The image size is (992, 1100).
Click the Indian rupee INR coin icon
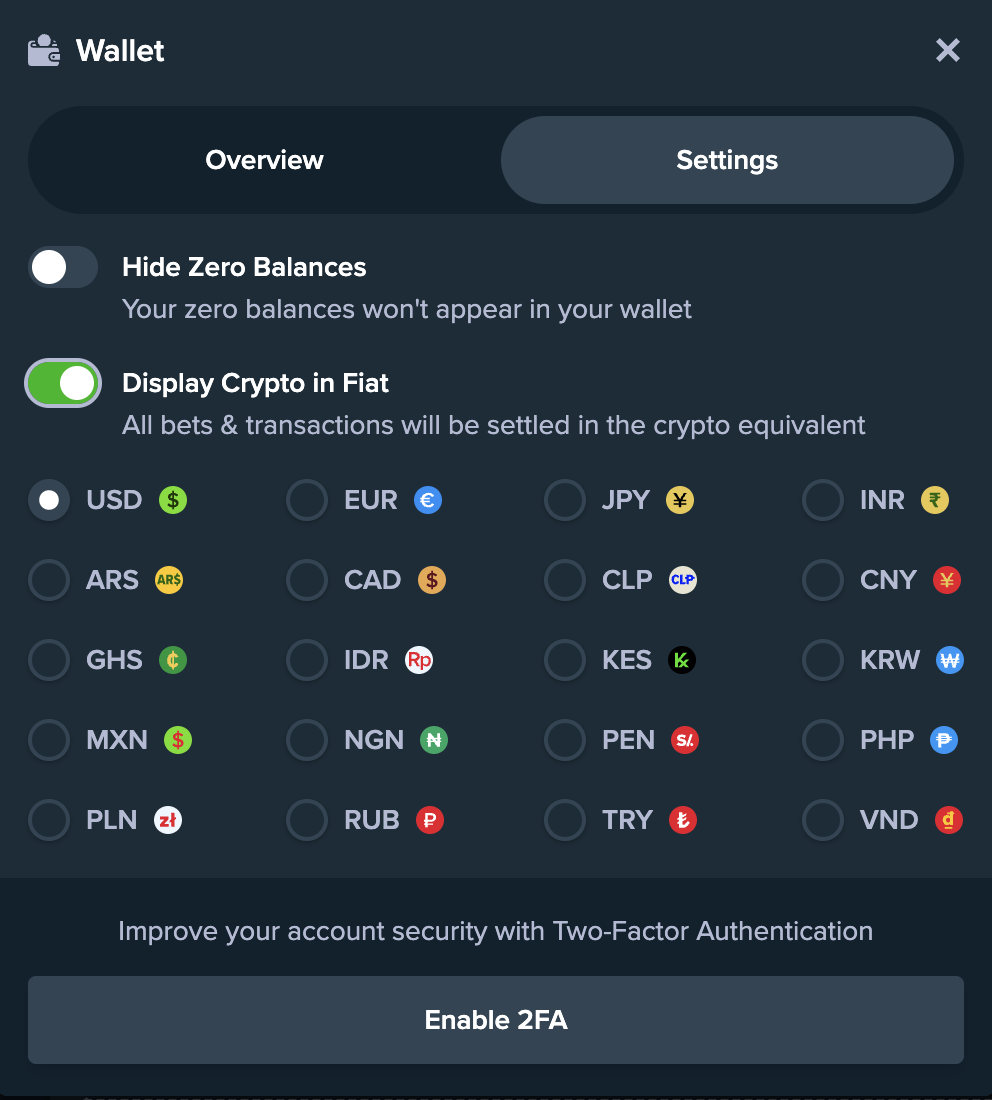[935, 500]
